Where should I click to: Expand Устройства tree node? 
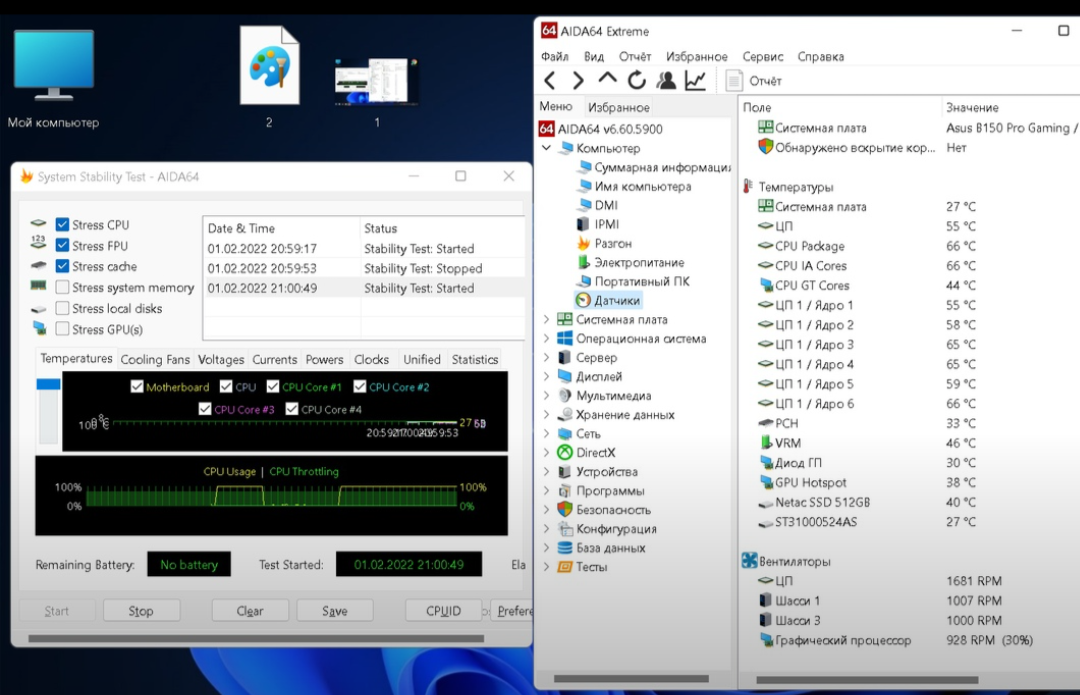tap(546, 472)
